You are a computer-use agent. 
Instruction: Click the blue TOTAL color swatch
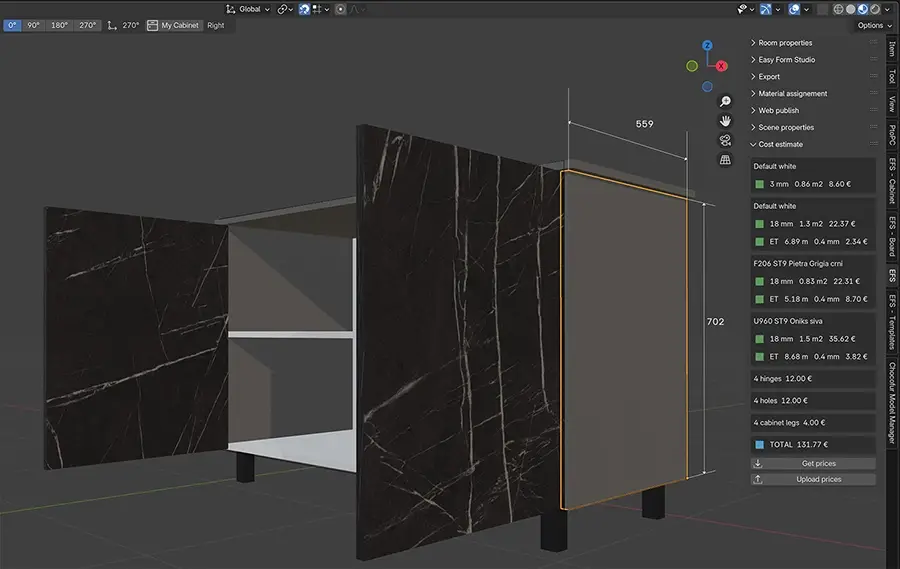760,444
